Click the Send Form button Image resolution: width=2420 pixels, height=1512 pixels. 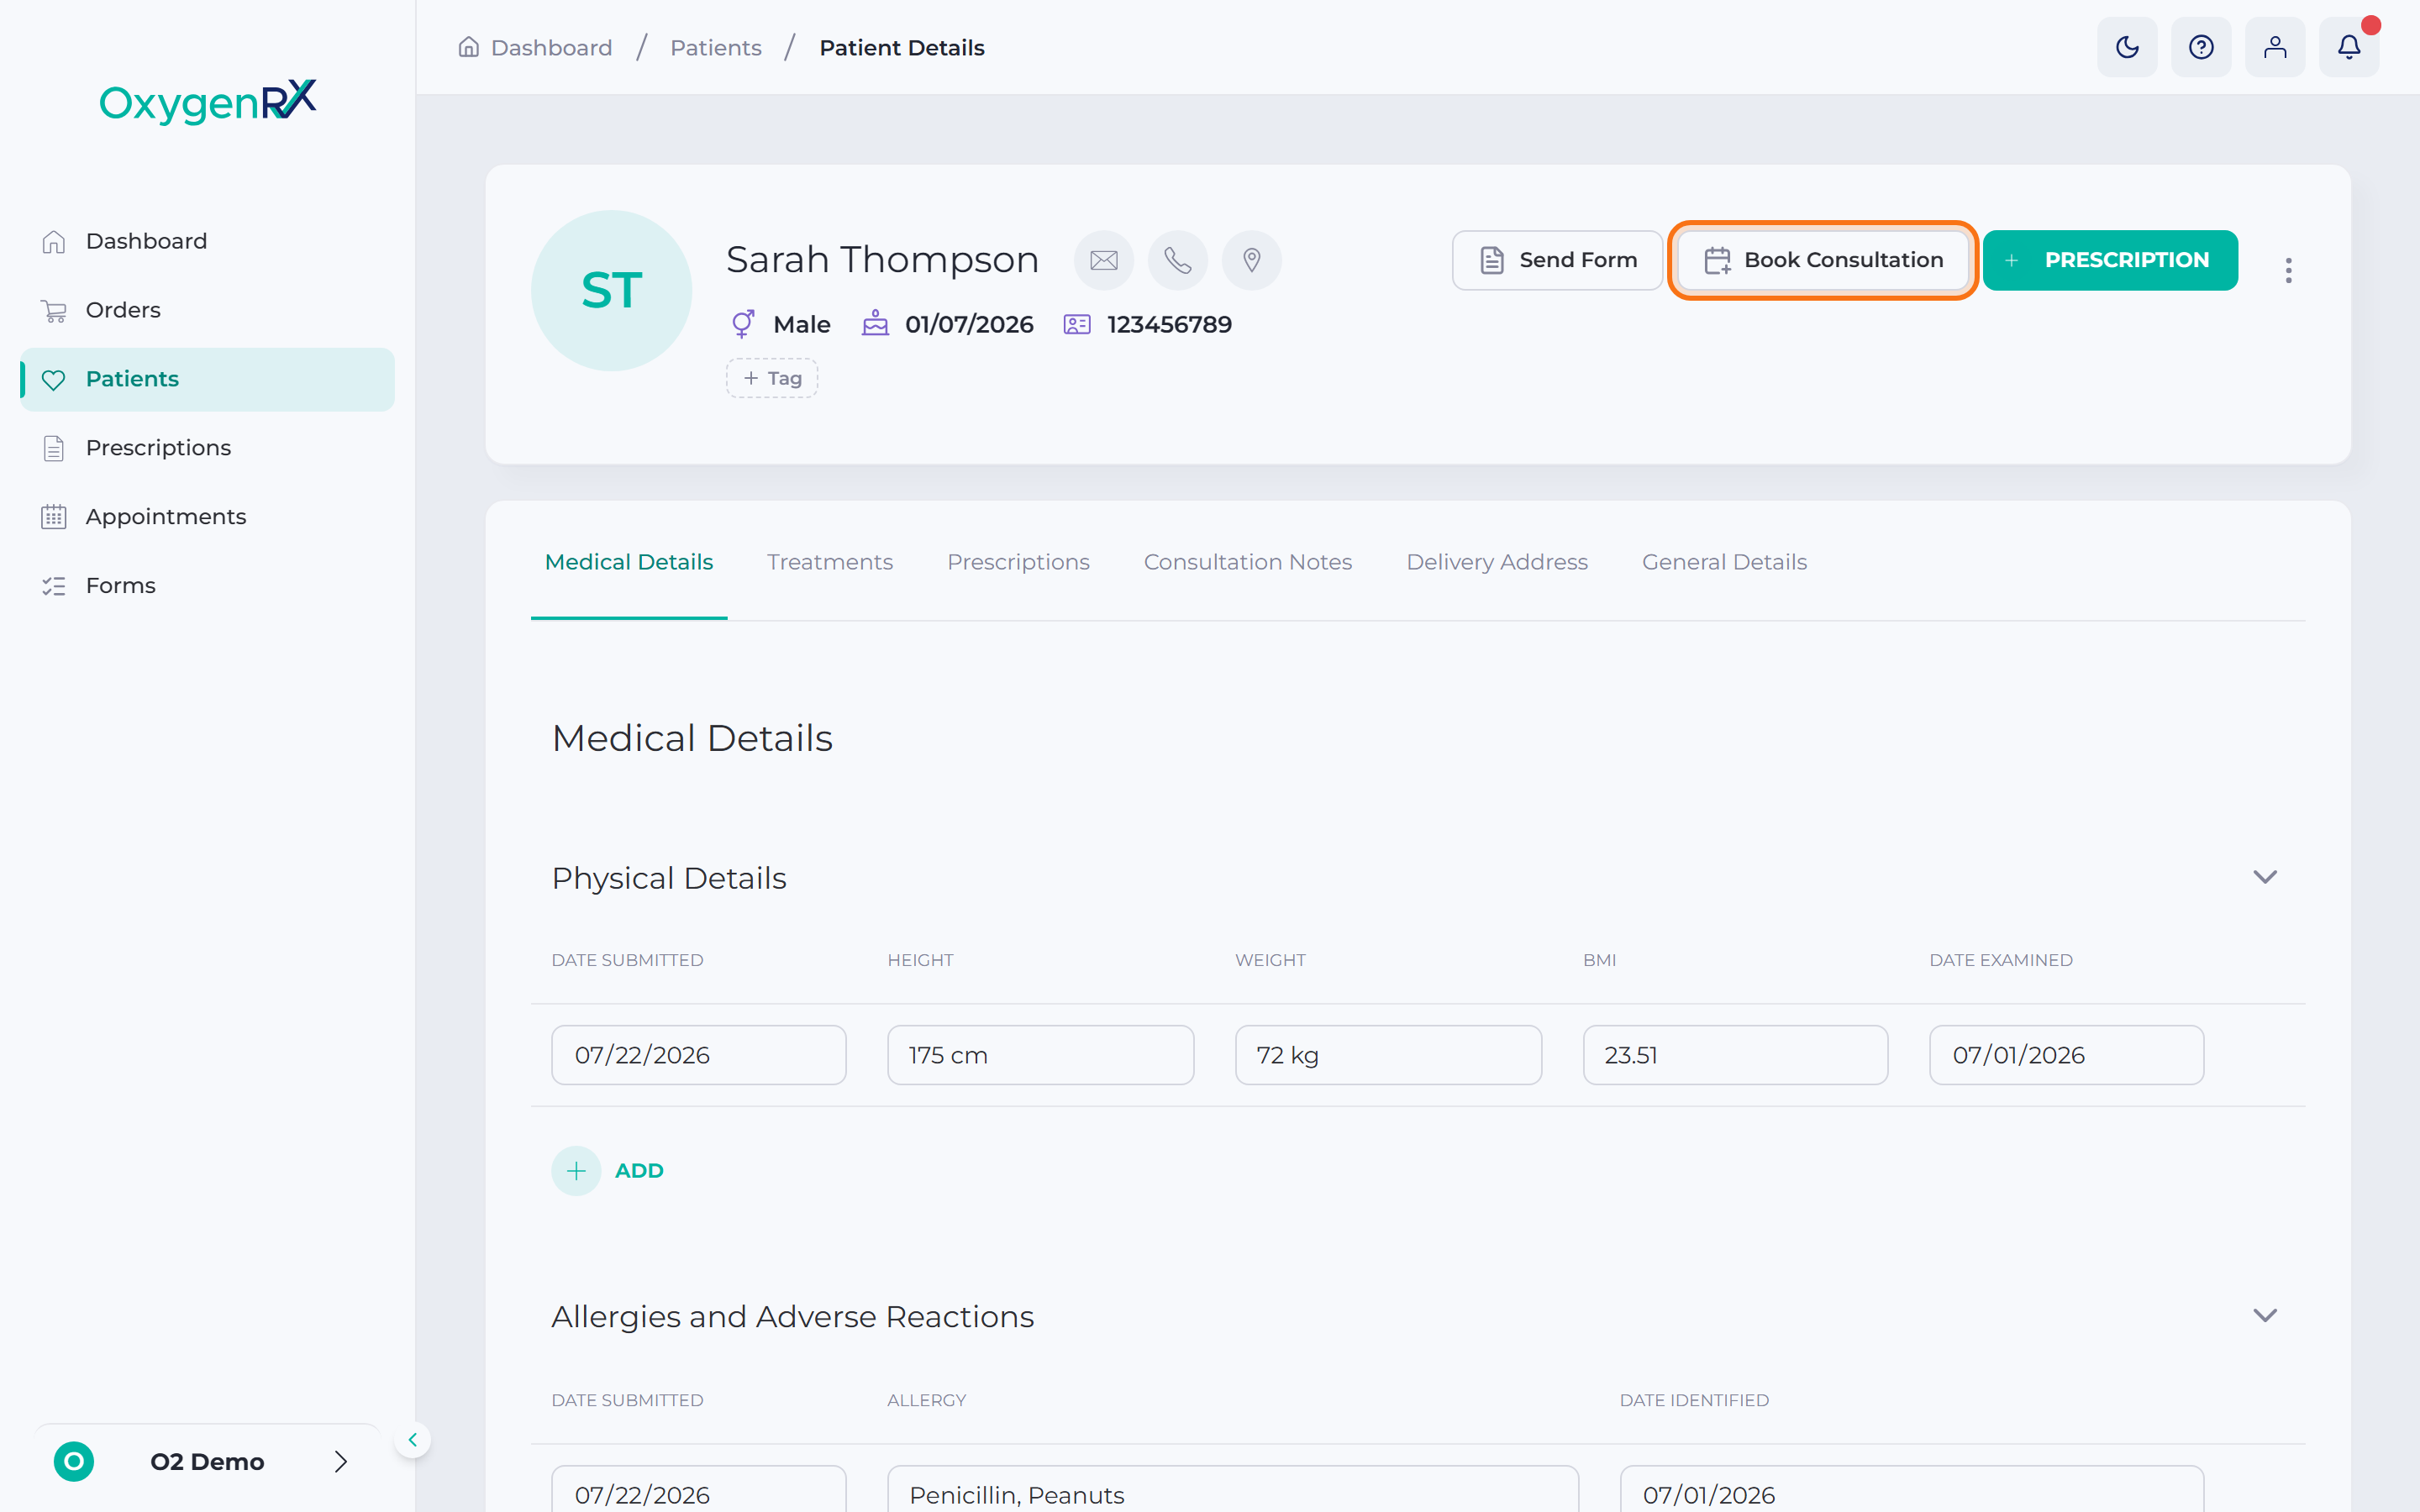1557,260
